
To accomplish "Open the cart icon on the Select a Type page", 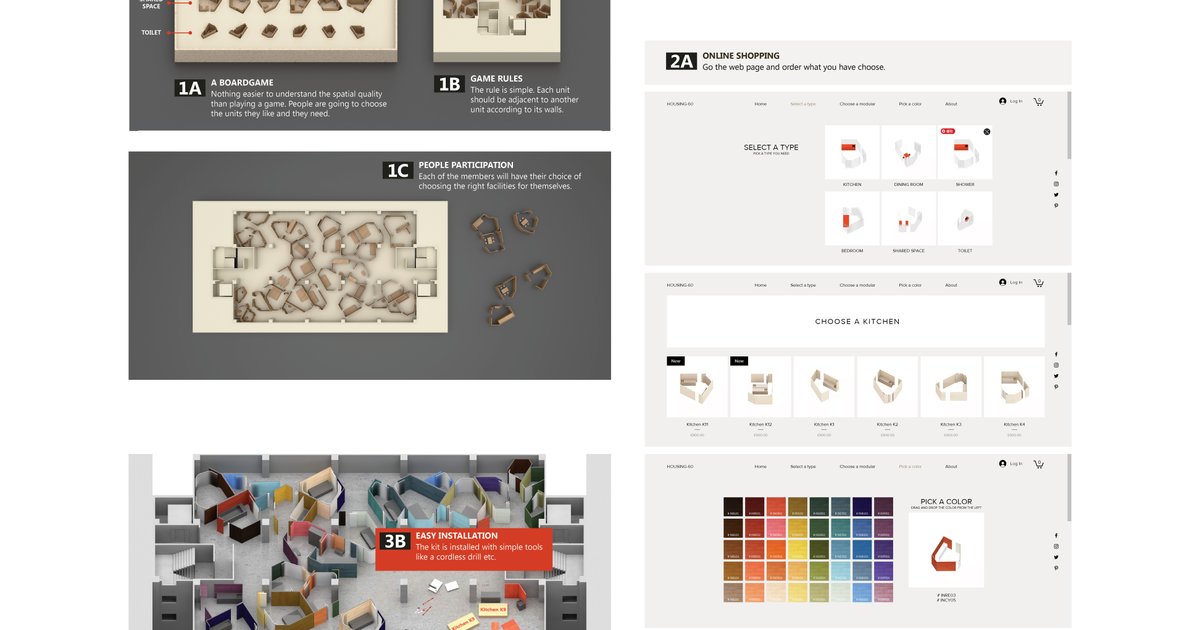I will click(1039, 101).
